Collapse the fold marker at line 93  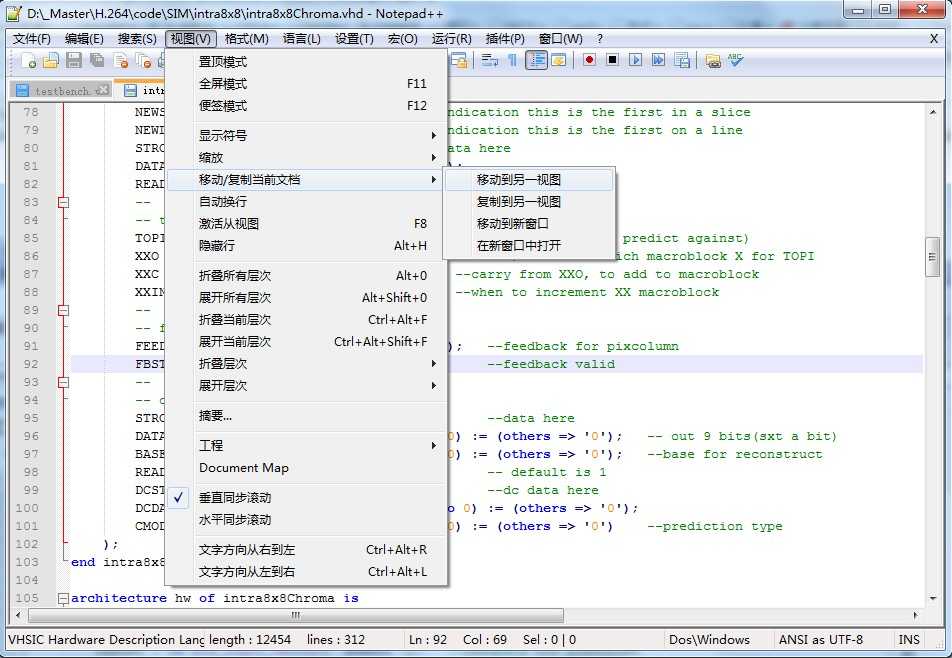tap(63, 382)
